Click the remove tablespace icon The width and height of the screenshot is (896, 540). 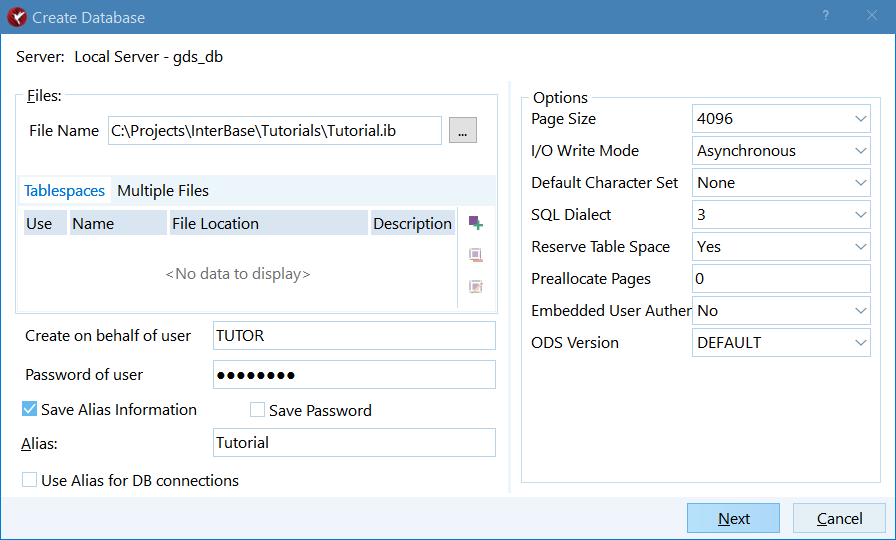[475, 255]
